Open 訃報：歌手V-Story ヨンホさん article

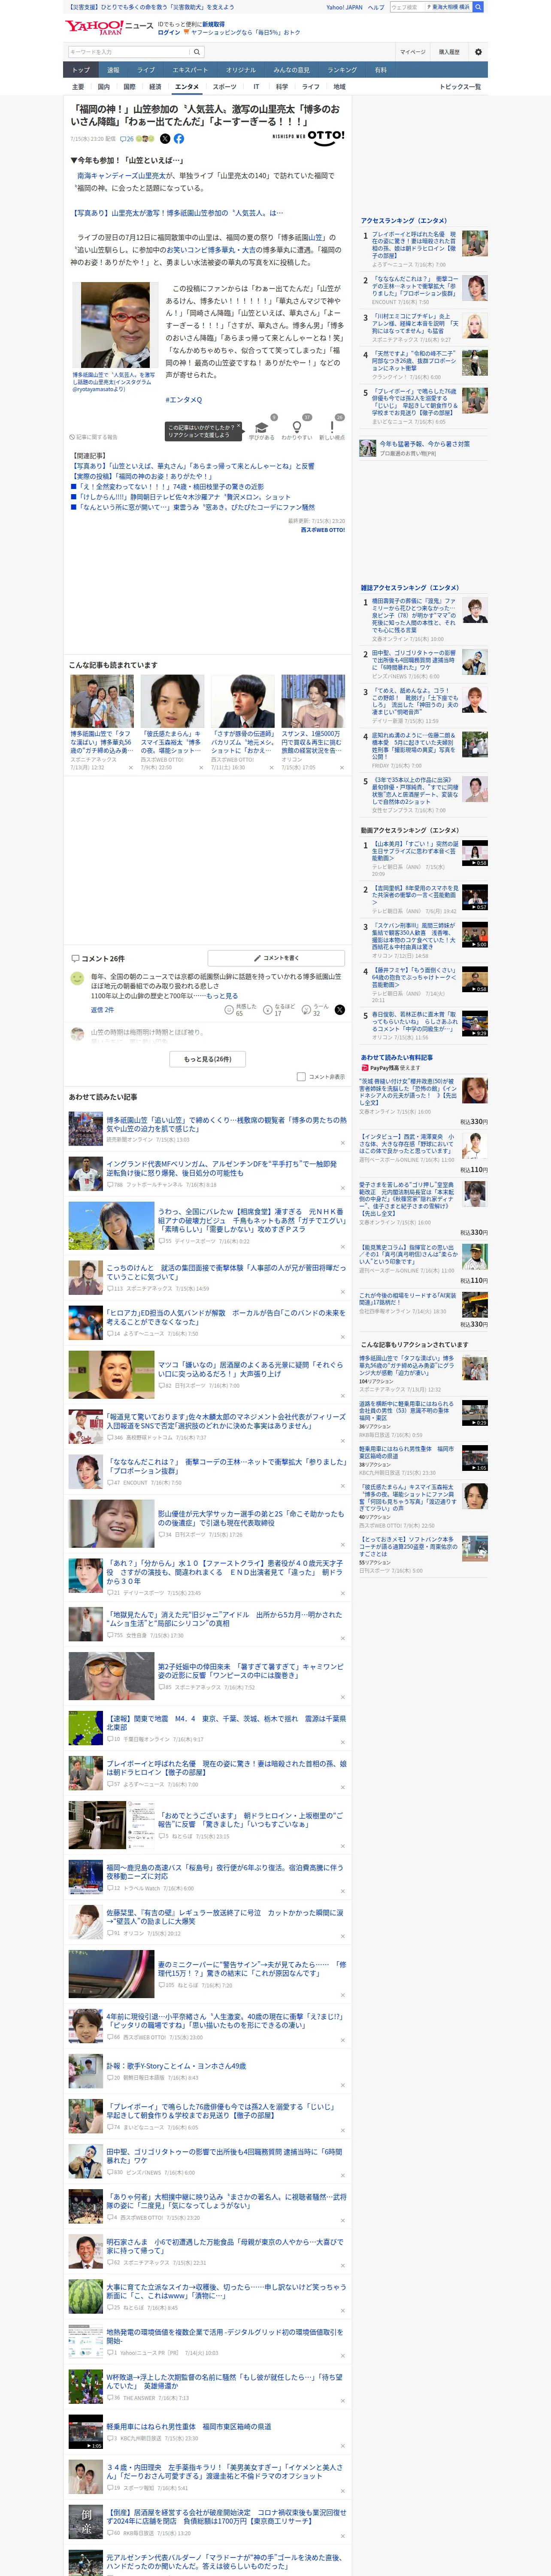[x=176, y=2066]
